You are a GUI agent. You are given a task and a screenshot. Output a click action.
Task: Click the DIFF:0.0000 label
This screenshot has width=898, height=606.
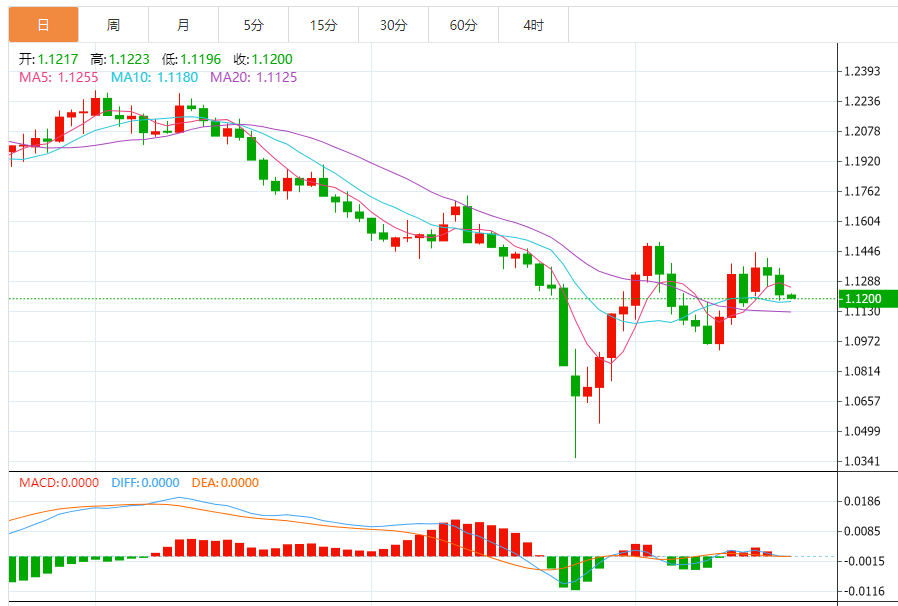click(145, 483)
